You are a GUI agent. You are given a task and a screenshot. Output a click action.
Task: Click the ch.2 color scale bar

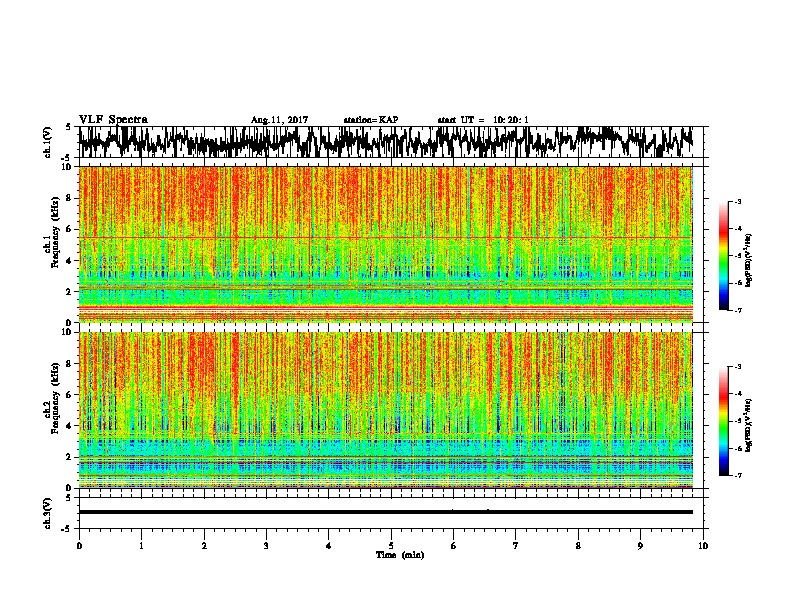tap(723, 421)
